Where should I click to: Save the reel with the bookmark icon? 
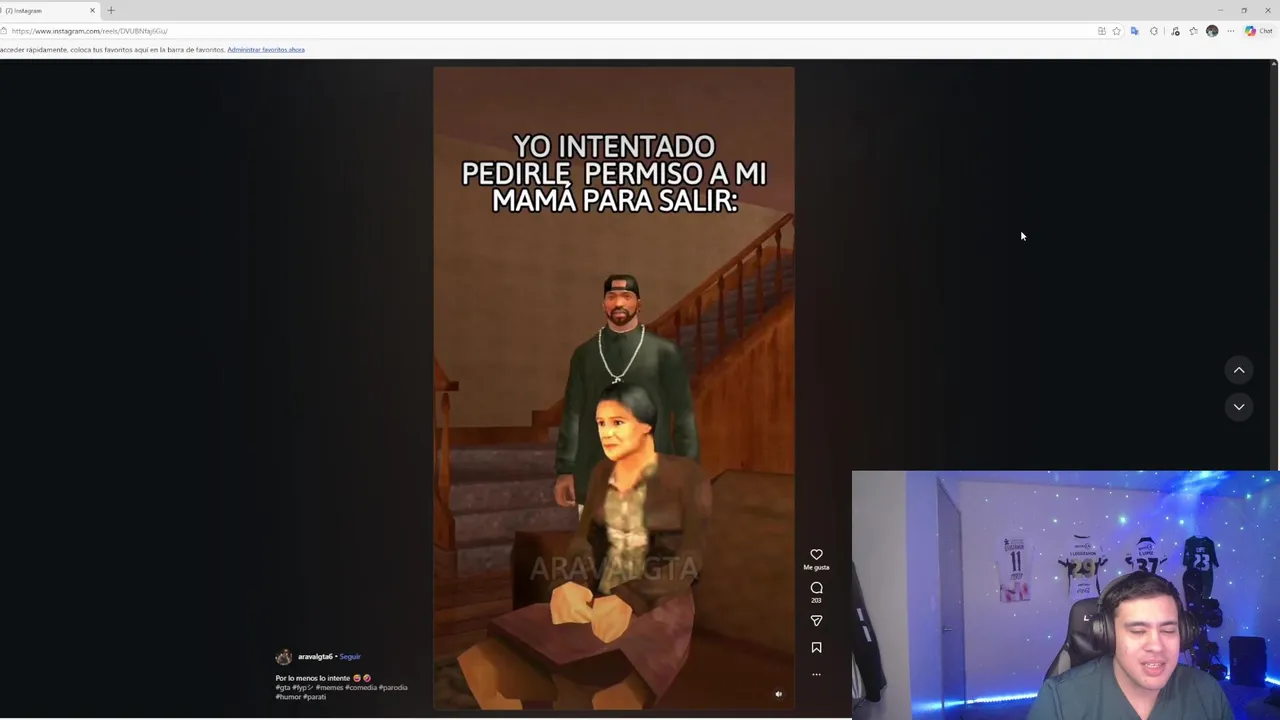coord(816,648)
